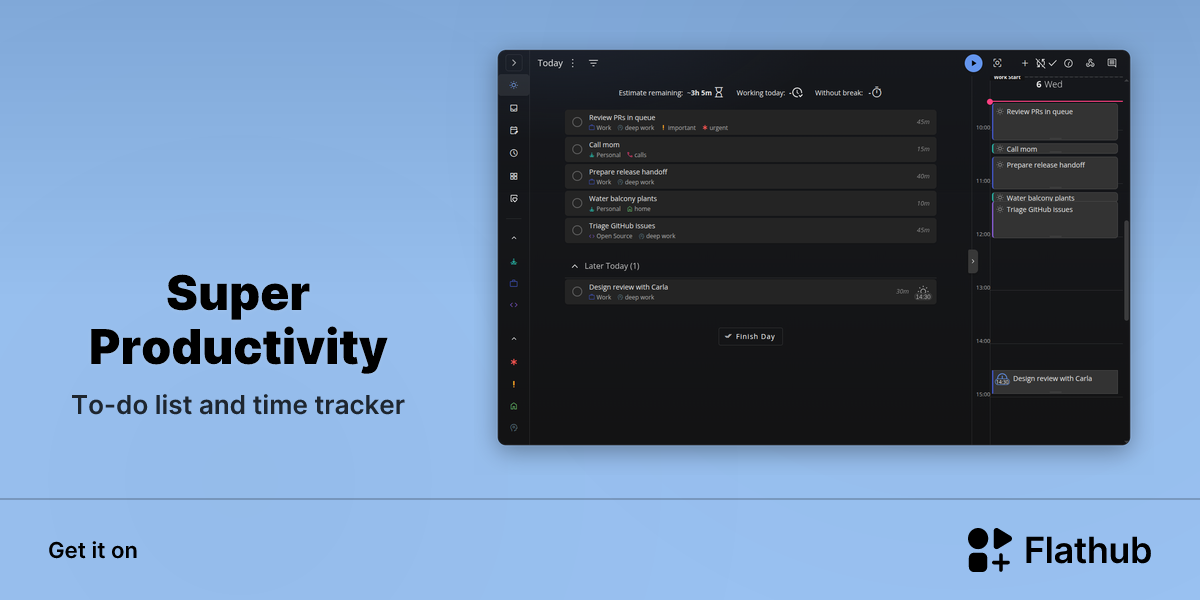Mark Review PRs in queue as done

(577, 122)
